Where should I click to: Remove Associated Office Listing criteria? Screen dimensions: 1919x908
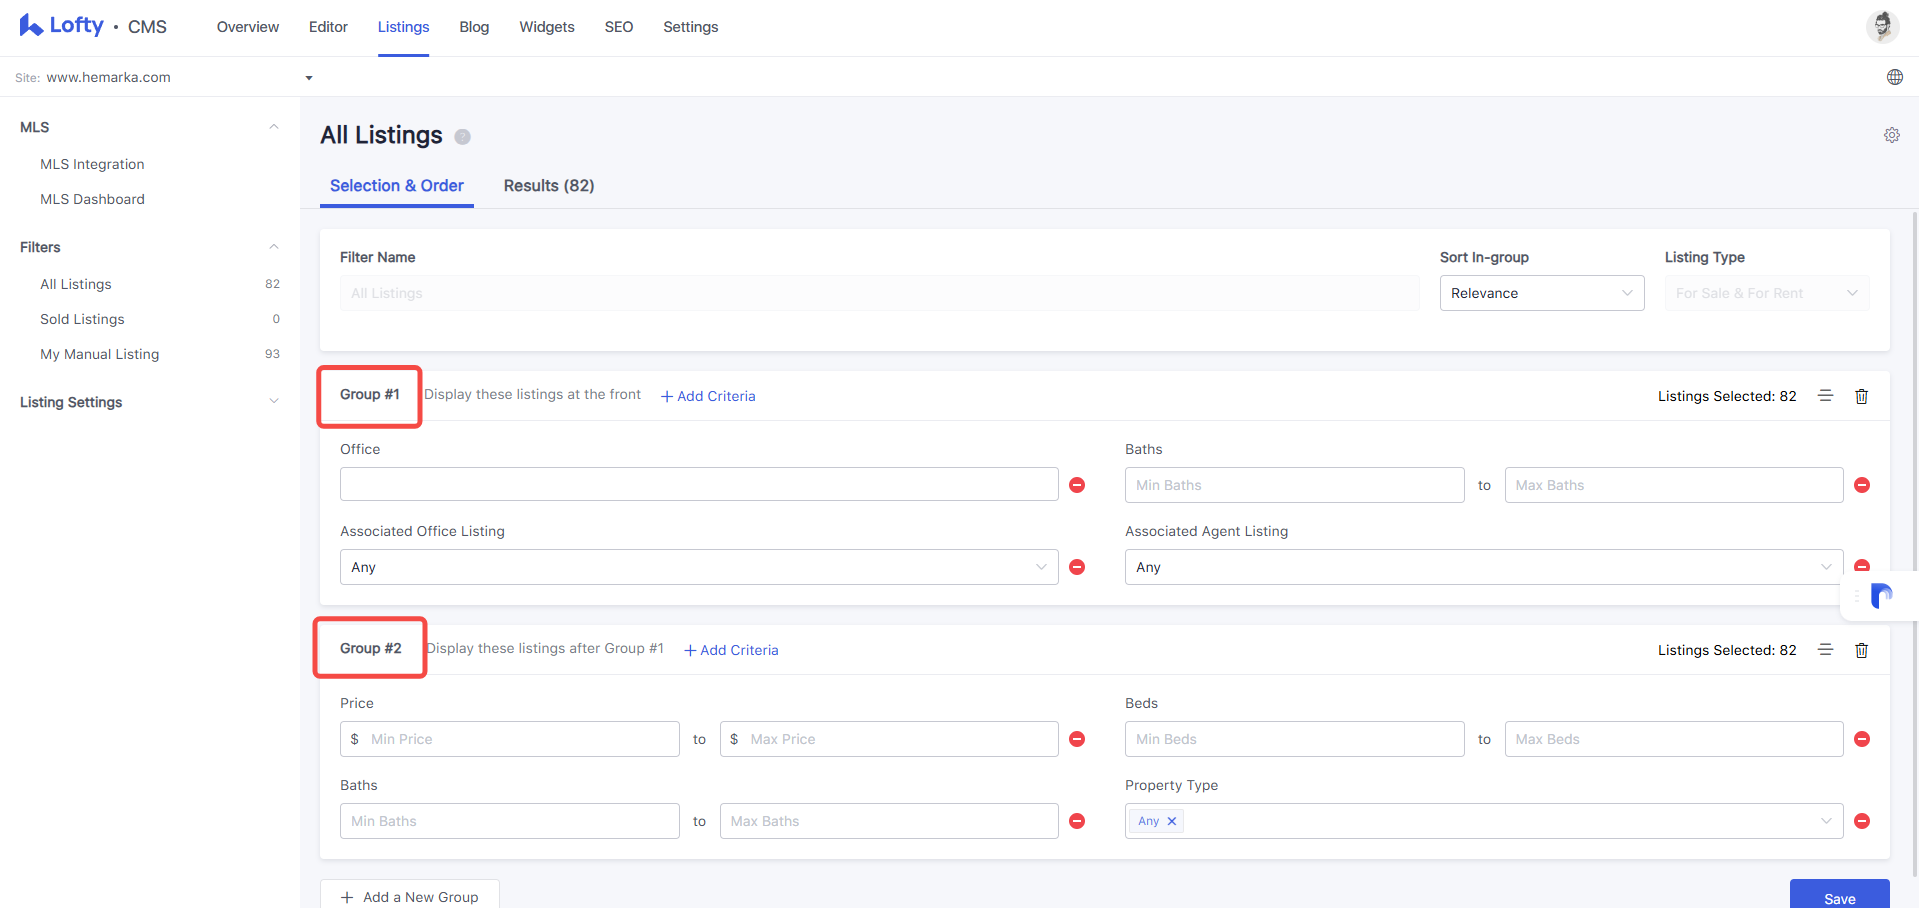click(1077, 567)
